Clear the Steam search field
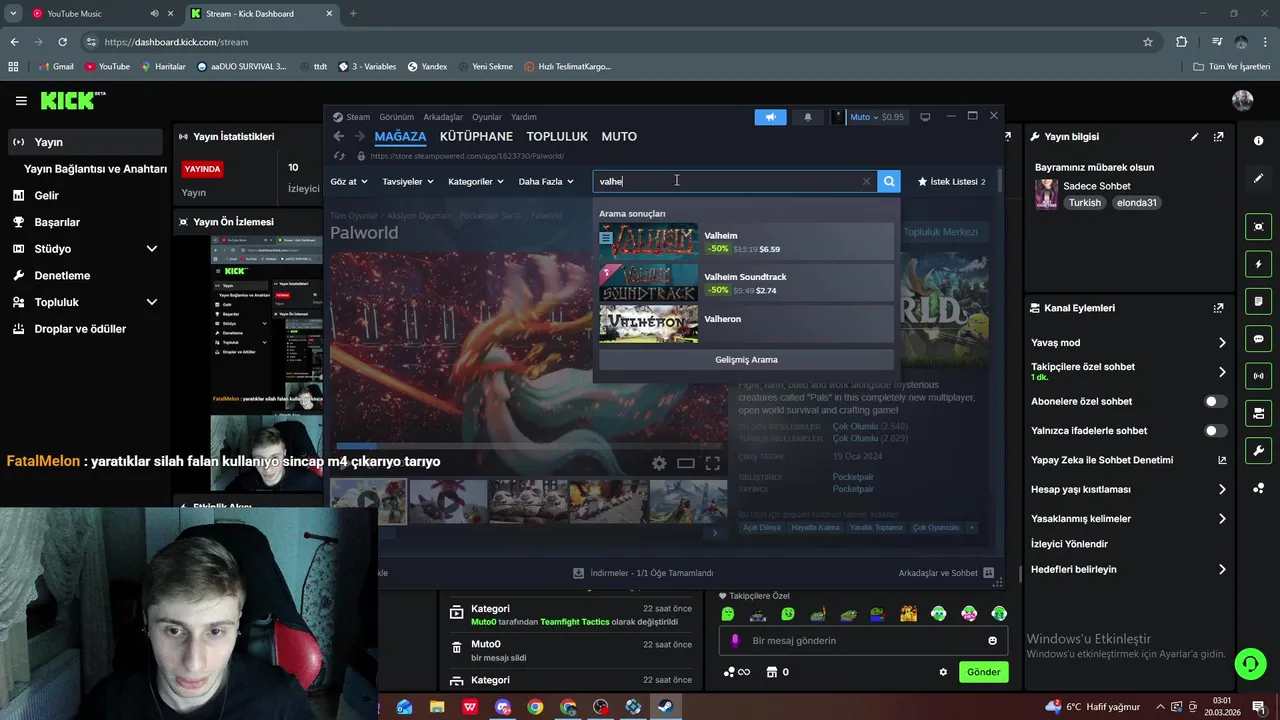Image resolution: width=1280 pixels, height=720 pixels. tap(866, 181)
